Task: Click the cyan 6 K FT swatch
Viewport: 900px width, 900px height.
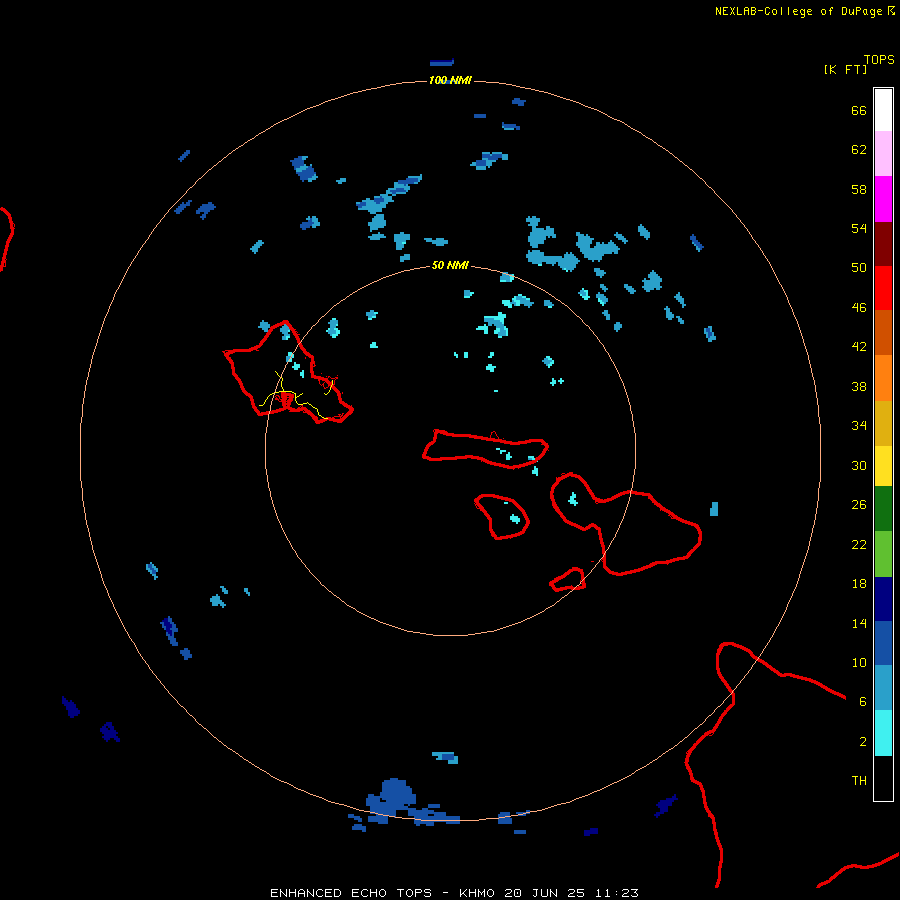Action: click(883, 732)
